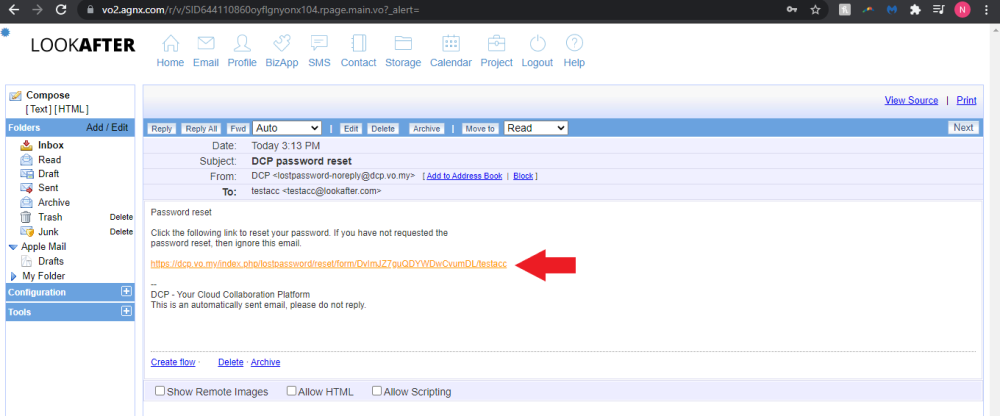The image size is (1000, 416).
Task: Open the SMS chat icon
Action: pos(319,44)
